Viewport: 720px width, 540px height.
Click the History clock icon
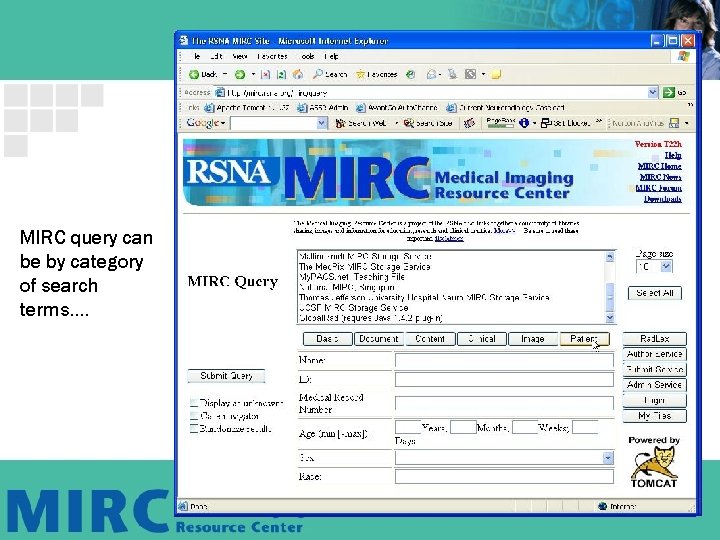(x=411, y=74)
